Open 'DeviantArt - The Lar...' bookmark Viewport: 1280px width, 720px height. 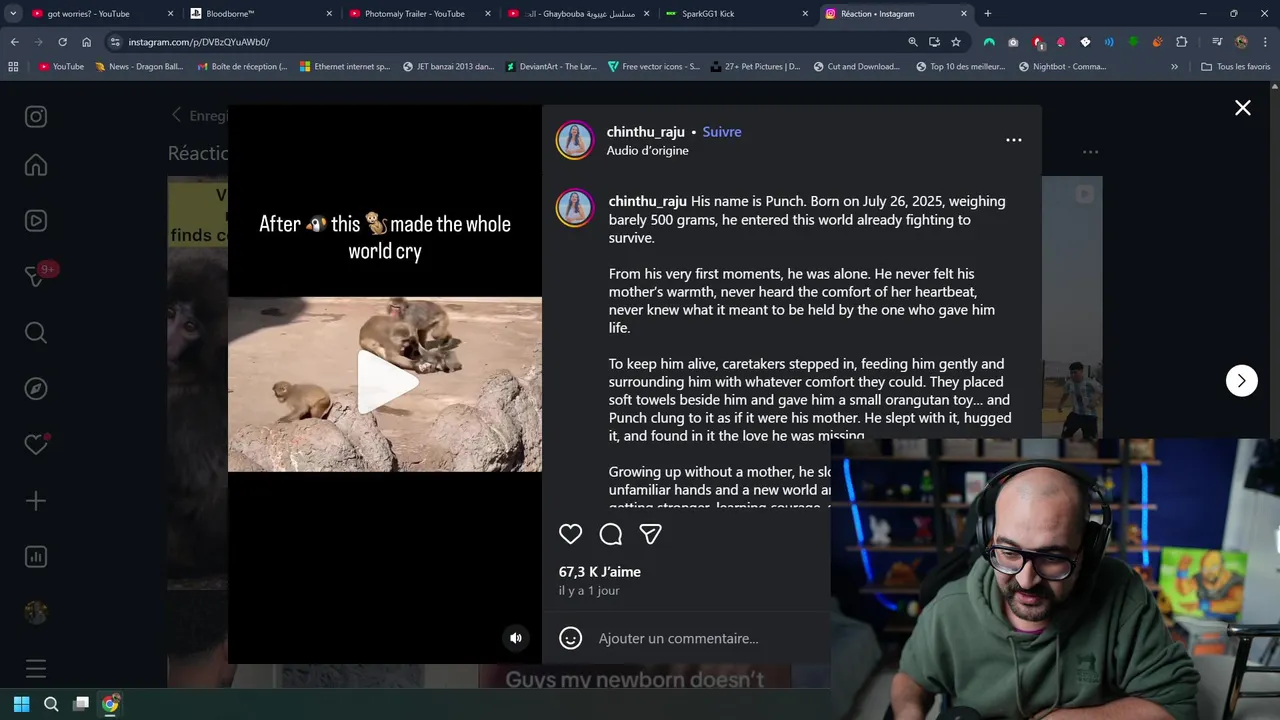pyautogui.click(x=551, y=67)
